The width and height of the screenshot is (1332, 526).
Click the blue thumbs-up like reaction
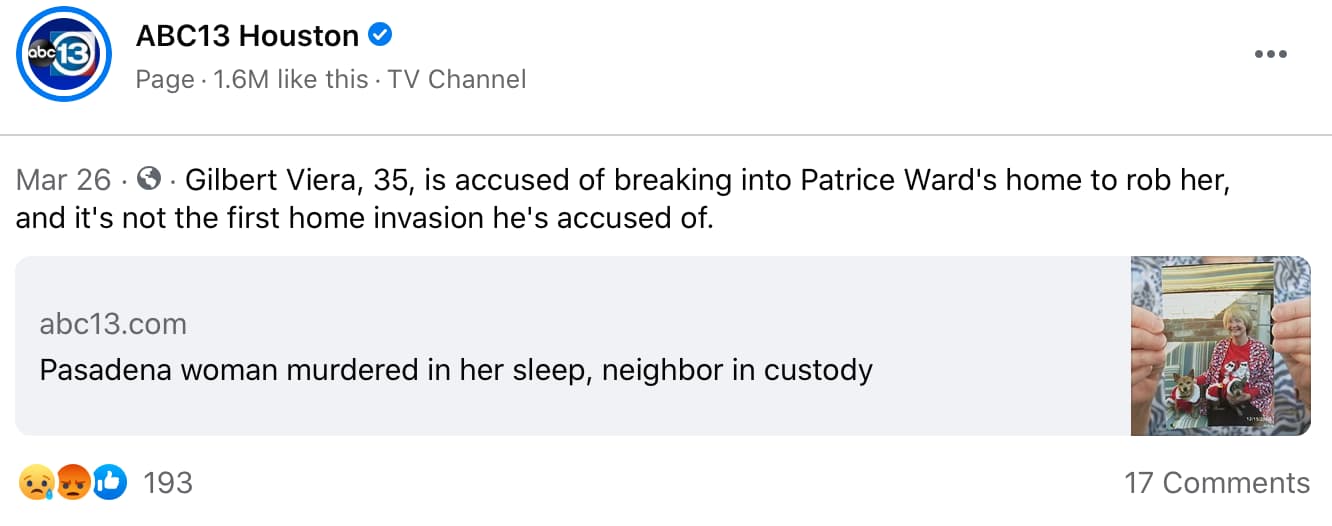(x=108, y=484)
